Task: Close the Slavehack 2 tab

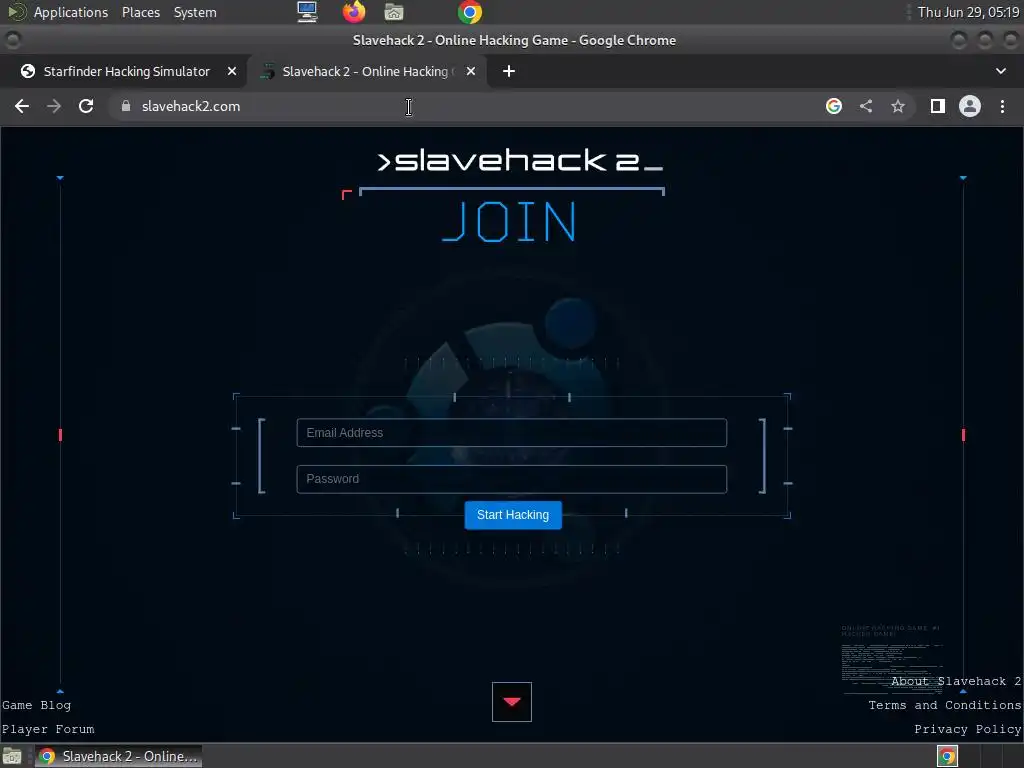Action: pyautogui.click(x=471, y=71)
